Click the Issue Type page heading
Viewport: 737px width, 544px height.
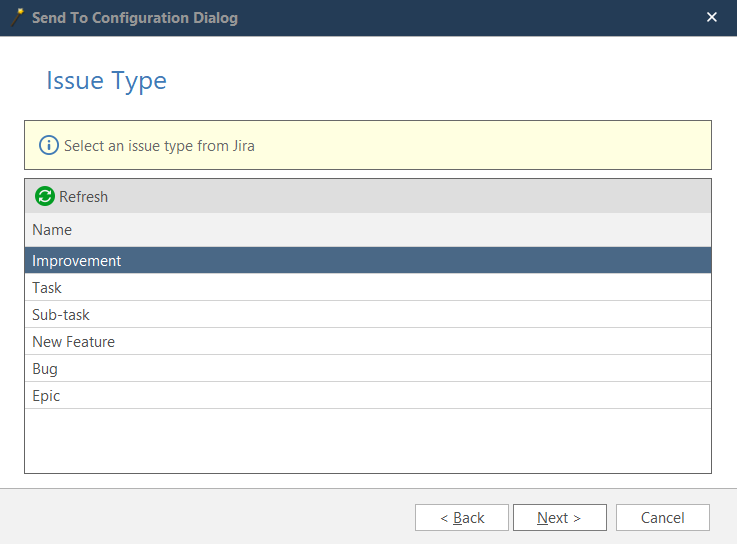click(106, 81)
